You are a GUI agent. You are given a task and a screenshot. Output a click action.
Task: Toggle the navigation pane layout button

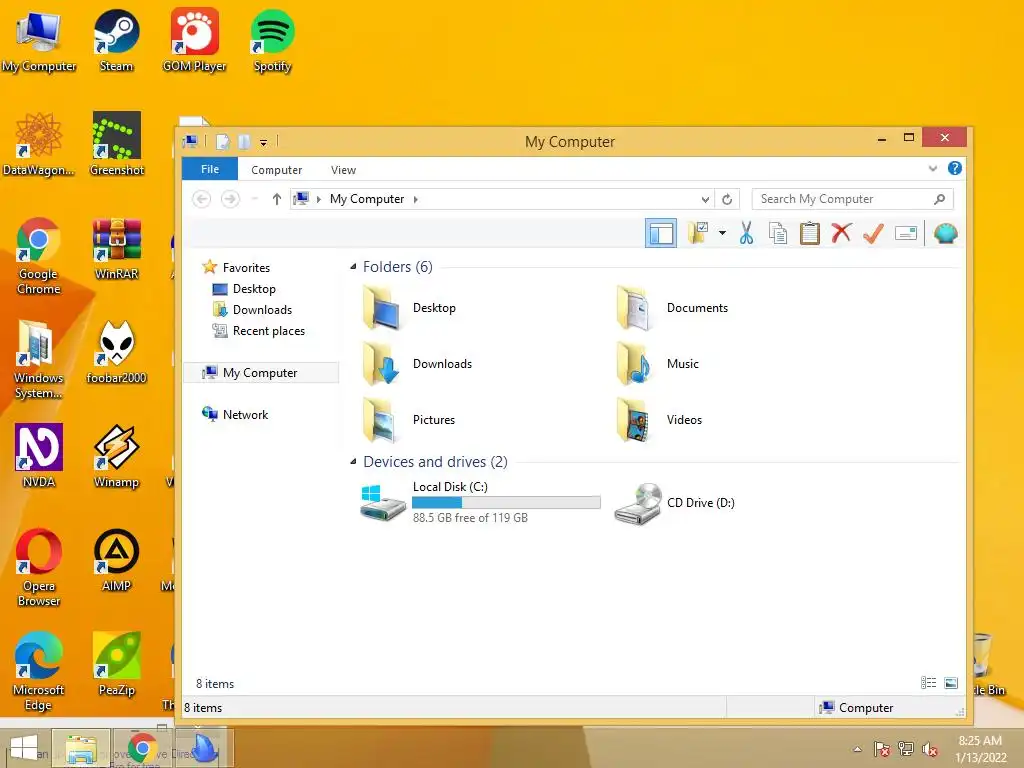(x=660, y=233)
